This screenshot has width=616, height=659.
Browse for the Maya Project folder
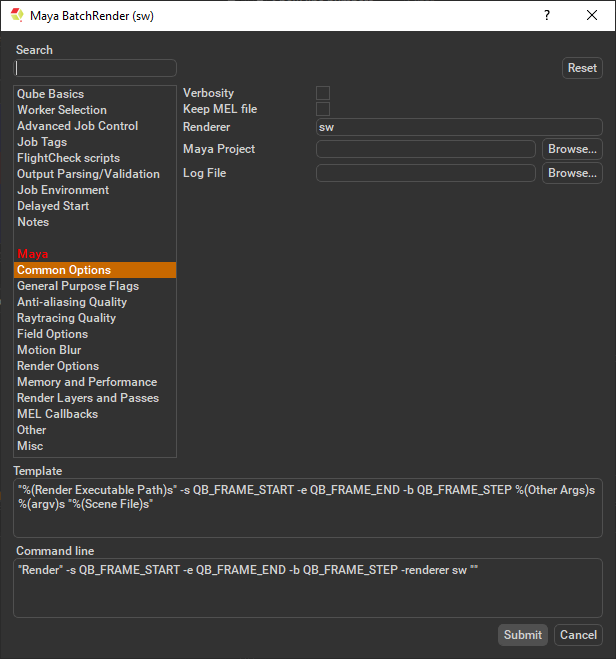[572, 149]
